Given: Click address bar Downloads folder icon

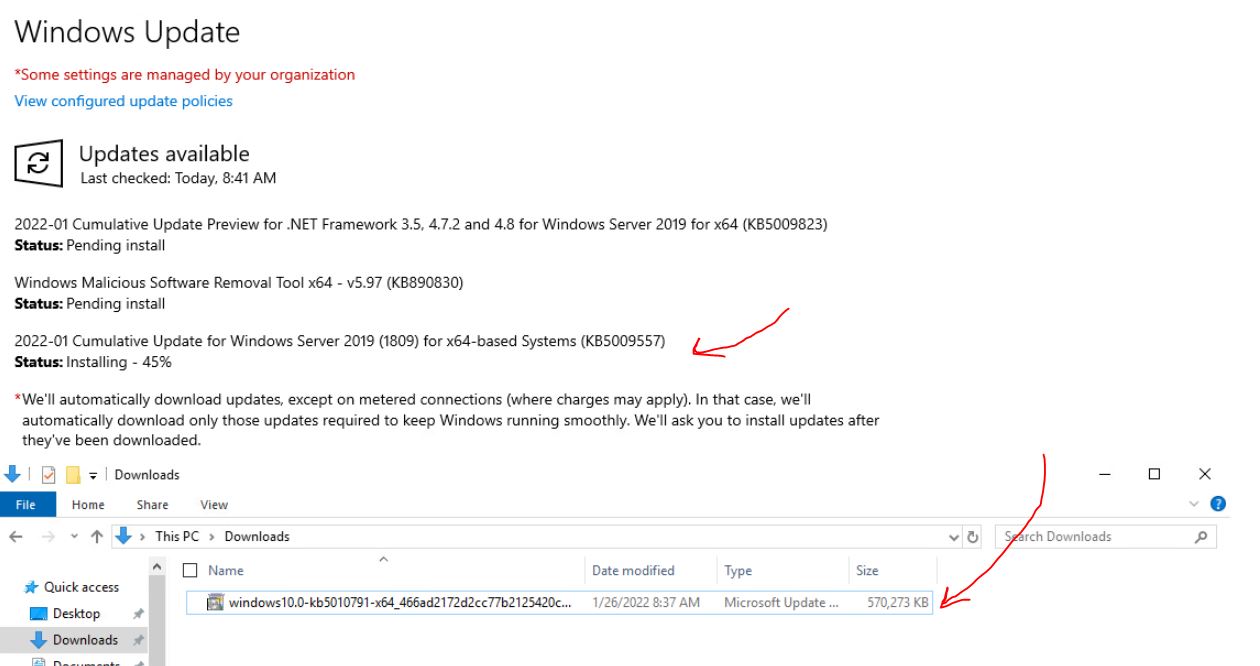Looking at the screenshot, I should (x=124, y=536).
